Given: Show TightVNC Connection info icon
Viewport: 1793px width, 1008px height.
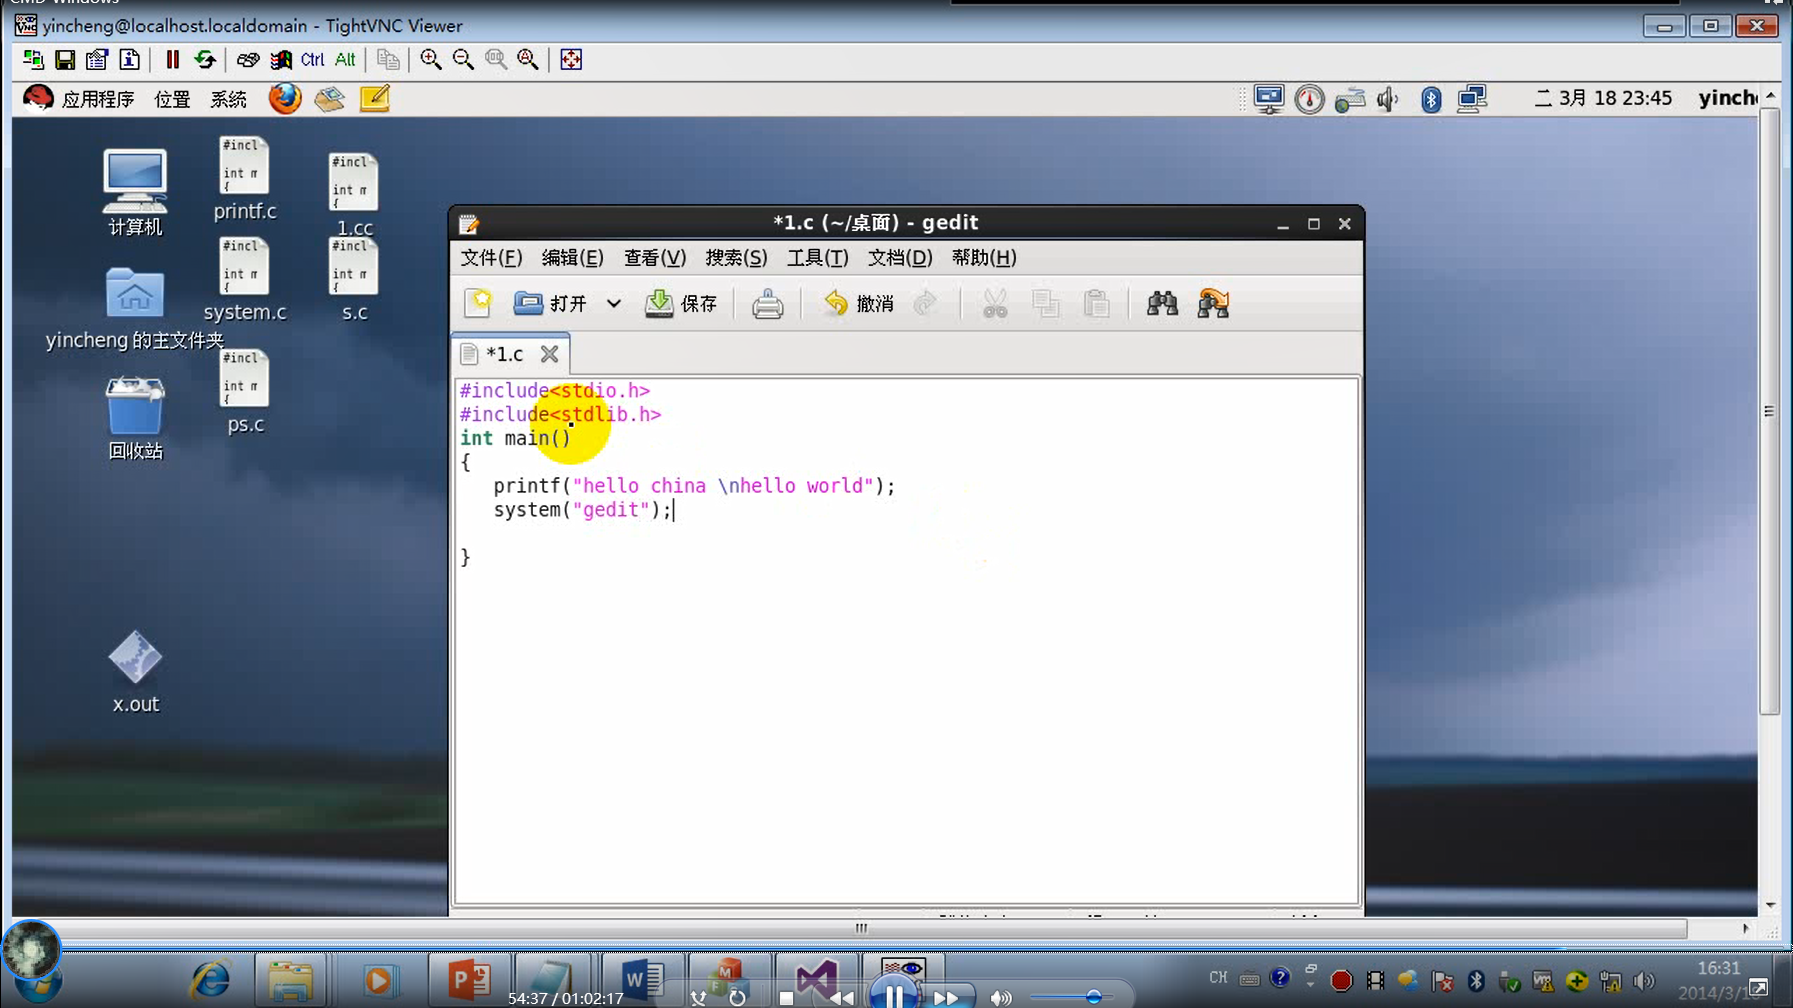Looking at the screenshot, I should point(129,60).
